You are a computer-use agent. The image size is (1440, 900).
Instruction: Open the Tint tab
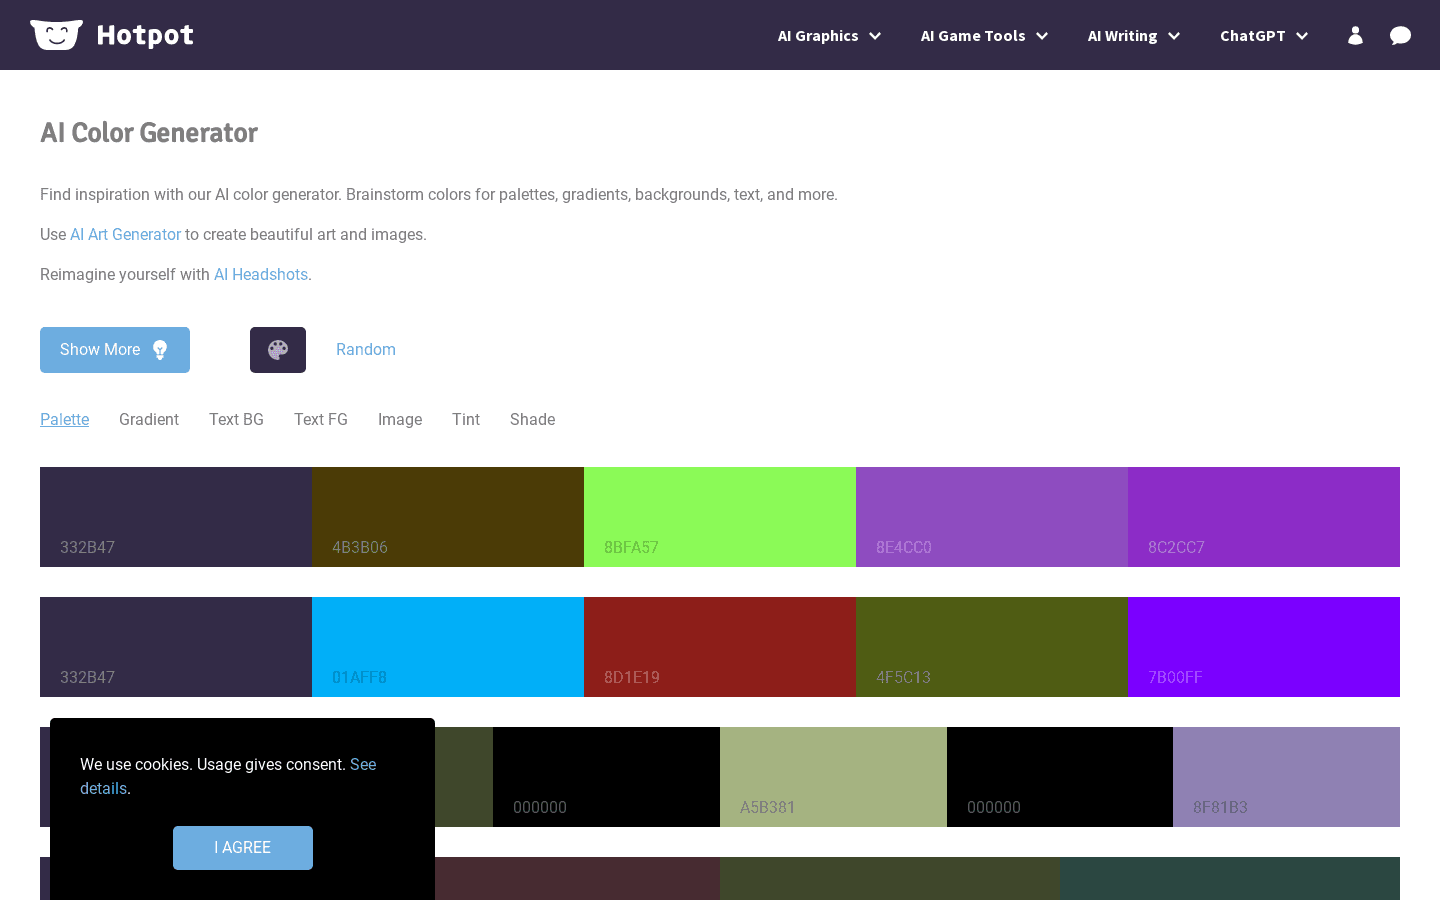(466, 419)
